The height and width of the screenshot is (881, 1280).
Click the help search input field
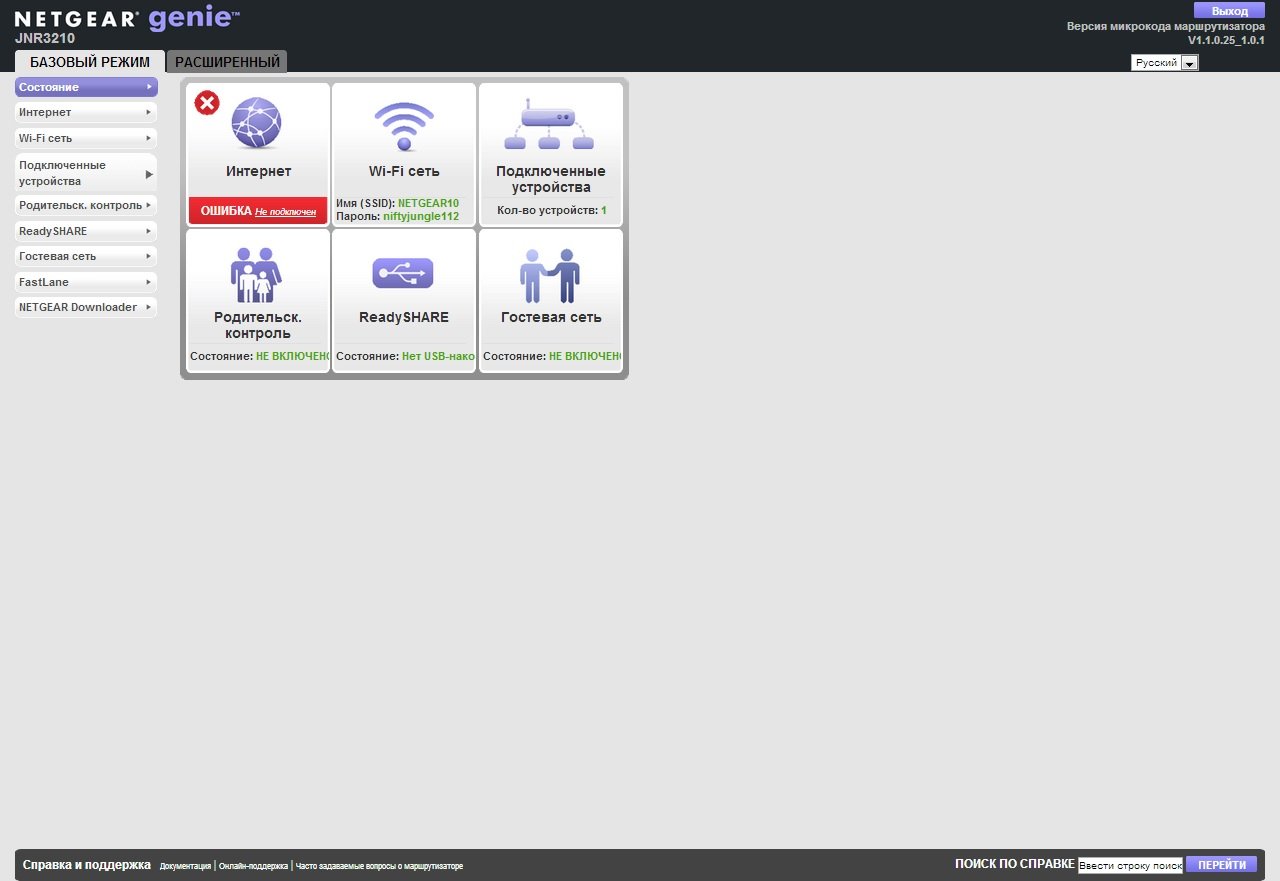[1130, 865]
